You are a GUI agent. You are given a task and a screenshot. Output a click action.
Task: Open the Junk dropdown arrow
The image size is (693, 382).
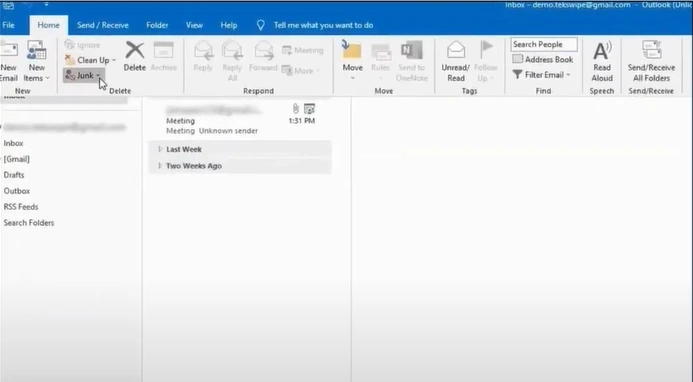[98, 76]
